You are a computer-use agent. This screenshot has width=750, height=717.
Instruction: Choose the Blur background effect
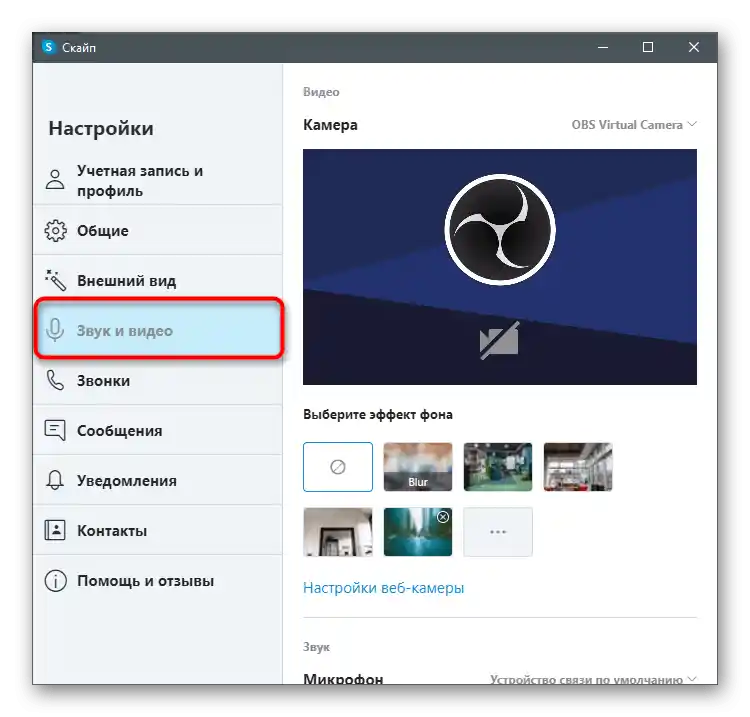click(418, 467)
